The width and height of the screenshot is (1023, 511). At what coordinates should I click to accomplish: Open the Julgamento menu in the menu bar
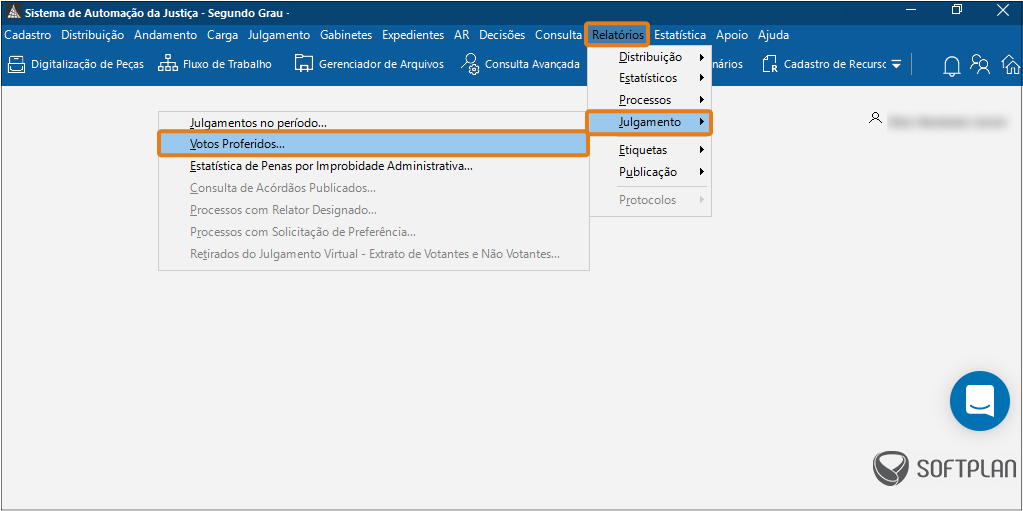[279, 35]
